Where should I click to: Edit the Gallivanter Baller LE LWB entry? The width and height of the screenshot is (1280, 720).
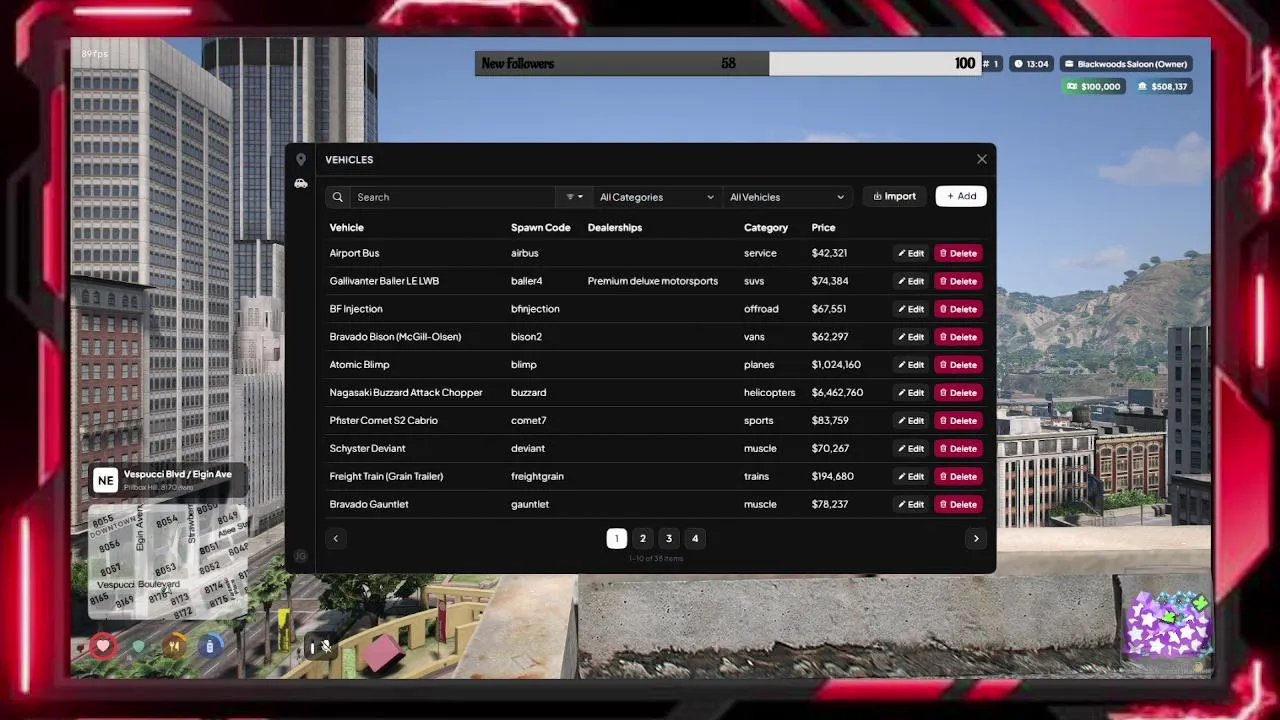click(910, 281)
